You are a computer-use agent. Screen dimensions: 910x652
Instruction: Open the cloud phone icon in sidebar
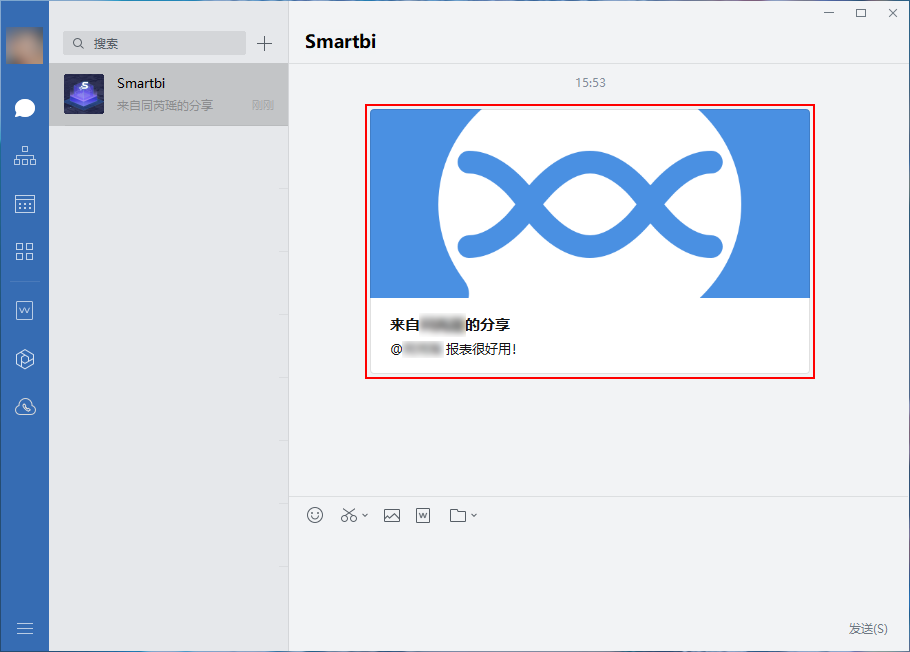click(25, 407)
